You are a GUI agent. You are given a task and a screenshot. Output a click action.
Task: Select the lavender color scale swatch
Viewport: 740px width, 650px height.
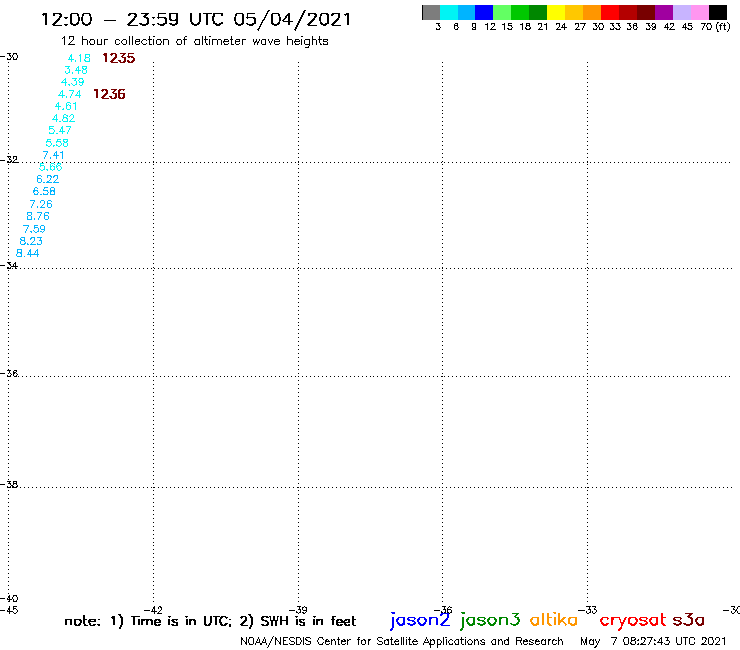coord(682,12)
